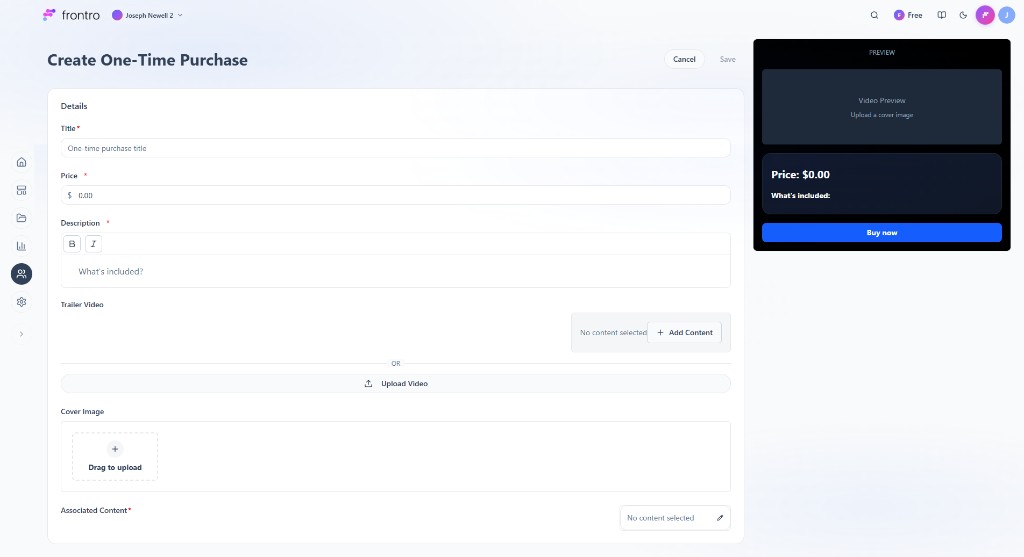Screen dimensions: 1024x557
Task: Open the settings gear sidebar icon
Action: point(22,302)
